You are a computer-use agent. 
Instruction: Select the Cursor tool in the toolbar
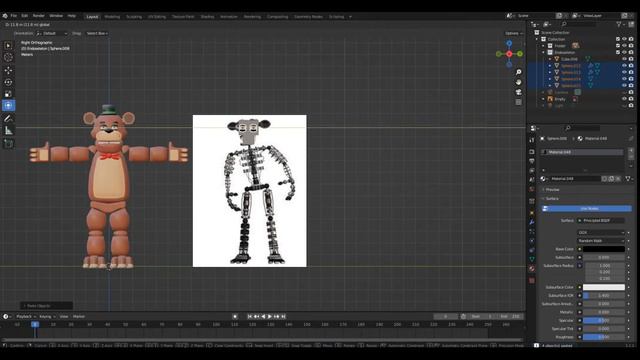pyautogui.click(x=8, y=58)
